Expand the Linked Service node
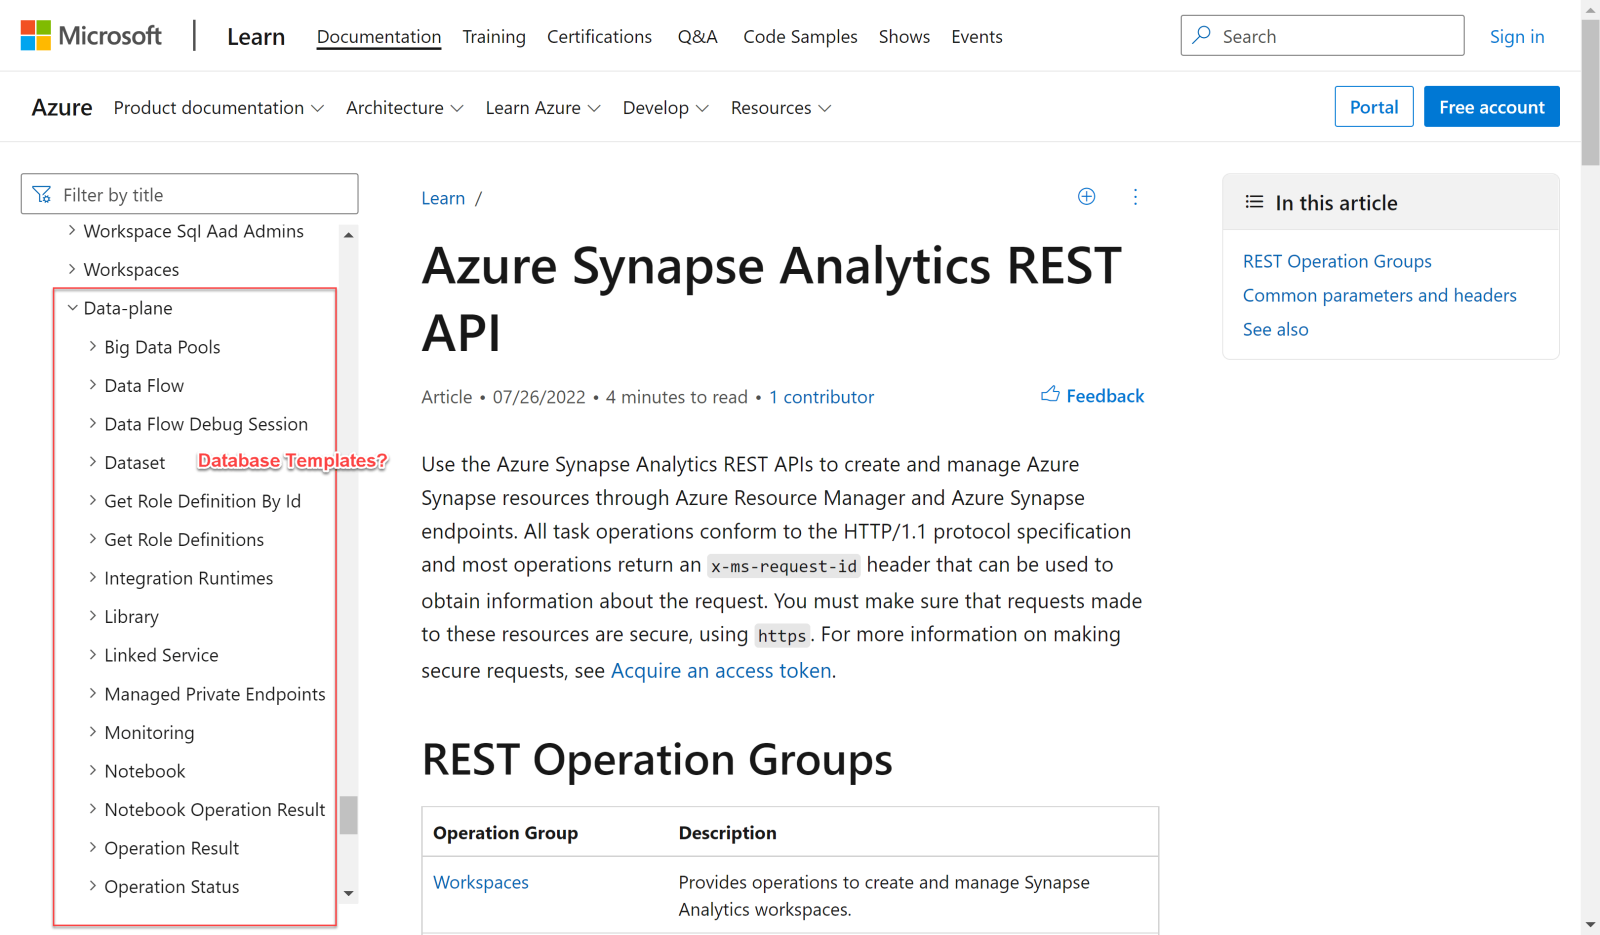The width and height of the screenshot is (1600, 935). [x=92, y=655]
